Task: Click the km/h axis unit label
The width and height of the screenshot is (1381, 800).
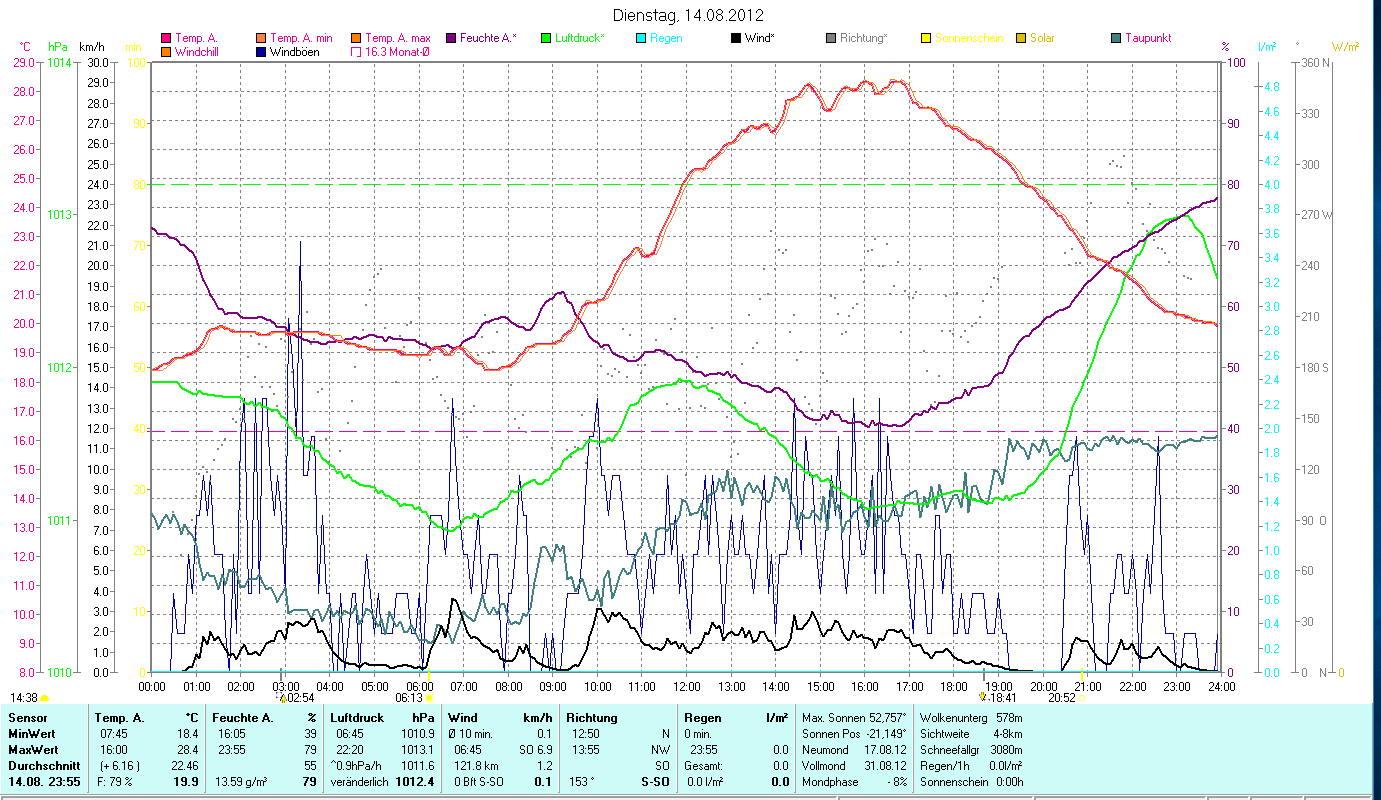Action: (x=91, y=47)
